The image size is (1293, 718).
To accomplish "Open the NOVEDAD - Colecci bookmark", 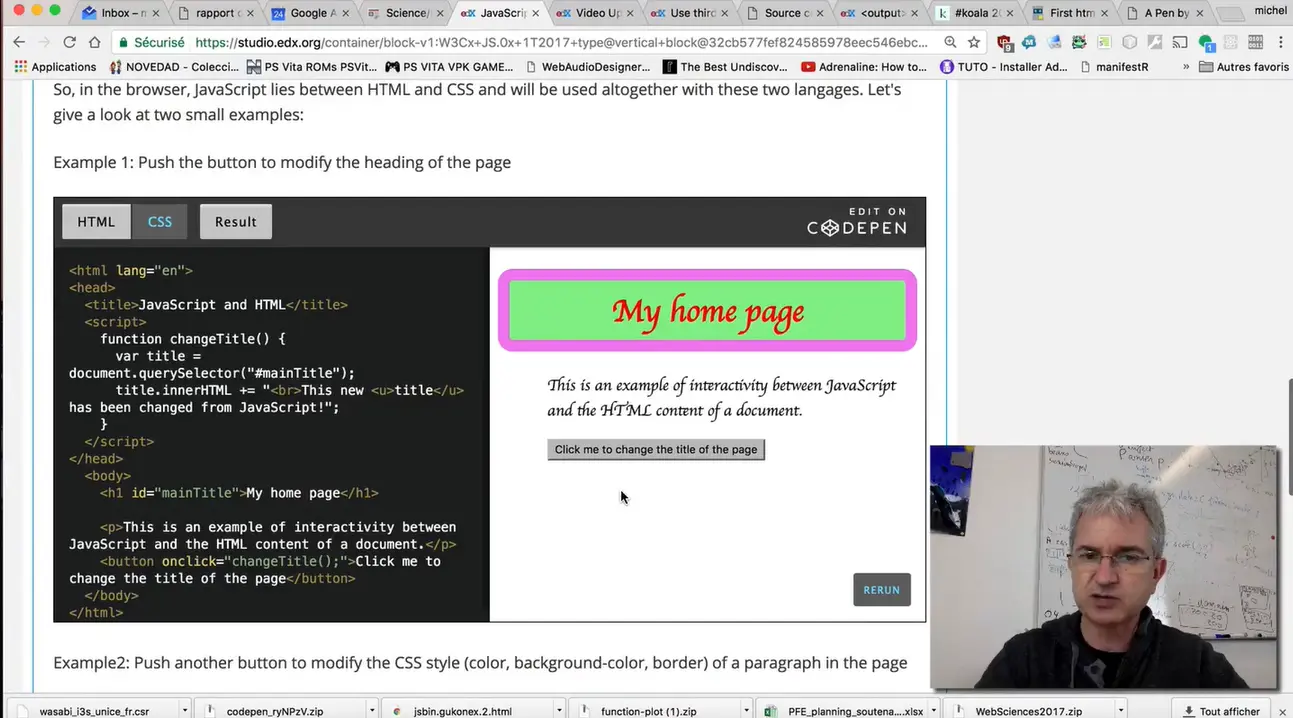I will pyautogui.click(x=174, y=67).
